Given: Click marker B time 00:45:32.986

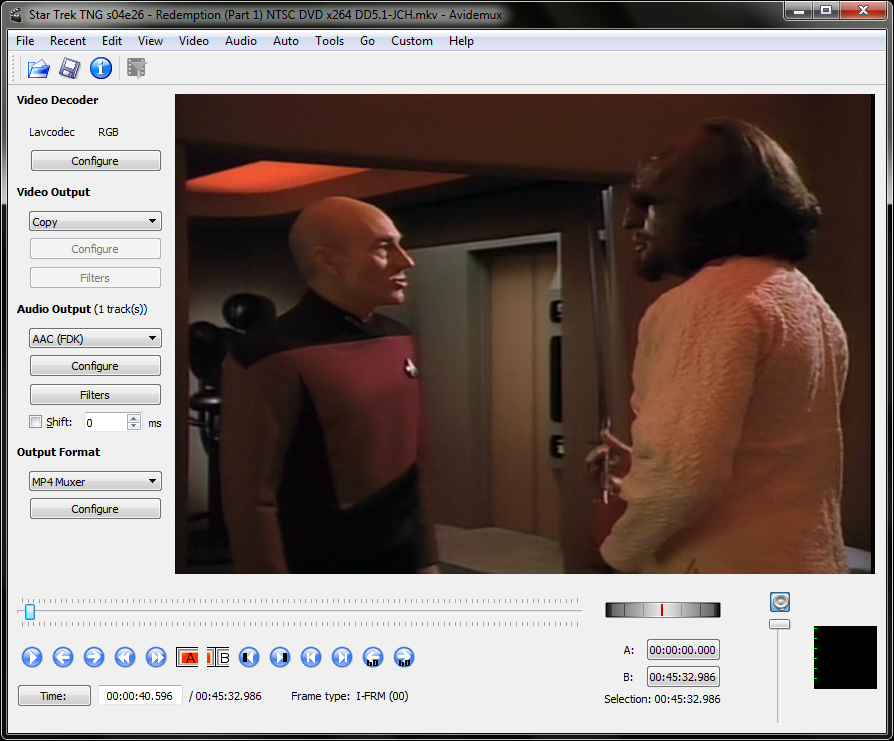Looking at the screenshot, I should (x=682, y=677).
